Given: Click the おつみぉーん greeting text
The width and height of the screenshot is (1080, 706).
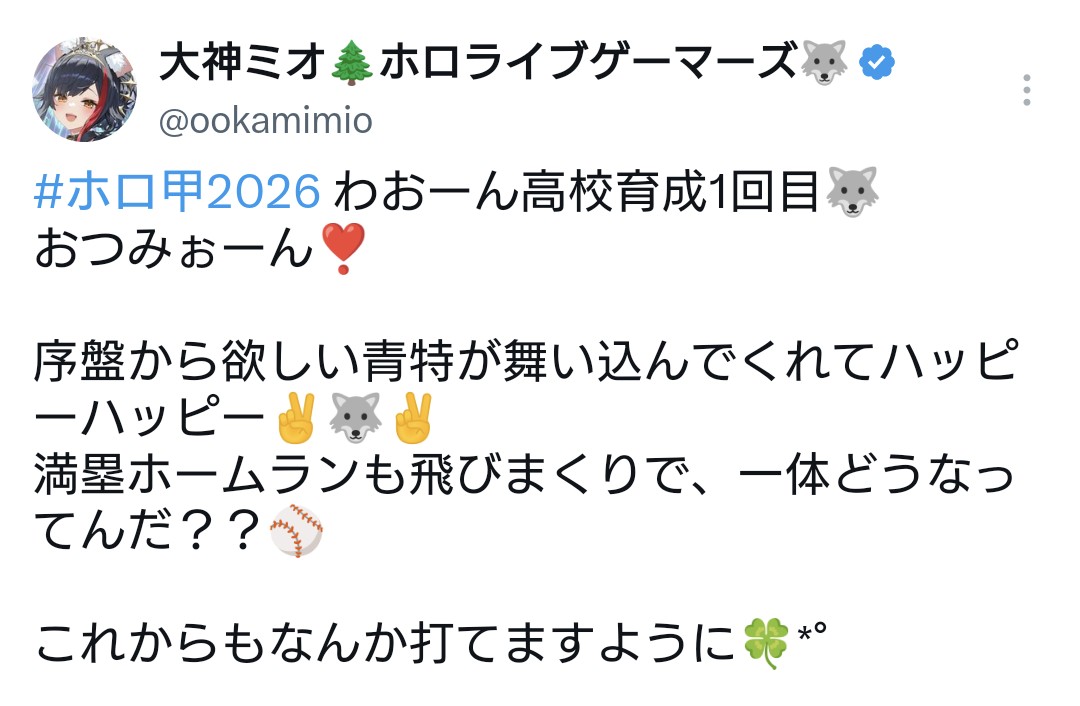Looking at the screenshot, I should pyautogui.click(x=175, y=249).
